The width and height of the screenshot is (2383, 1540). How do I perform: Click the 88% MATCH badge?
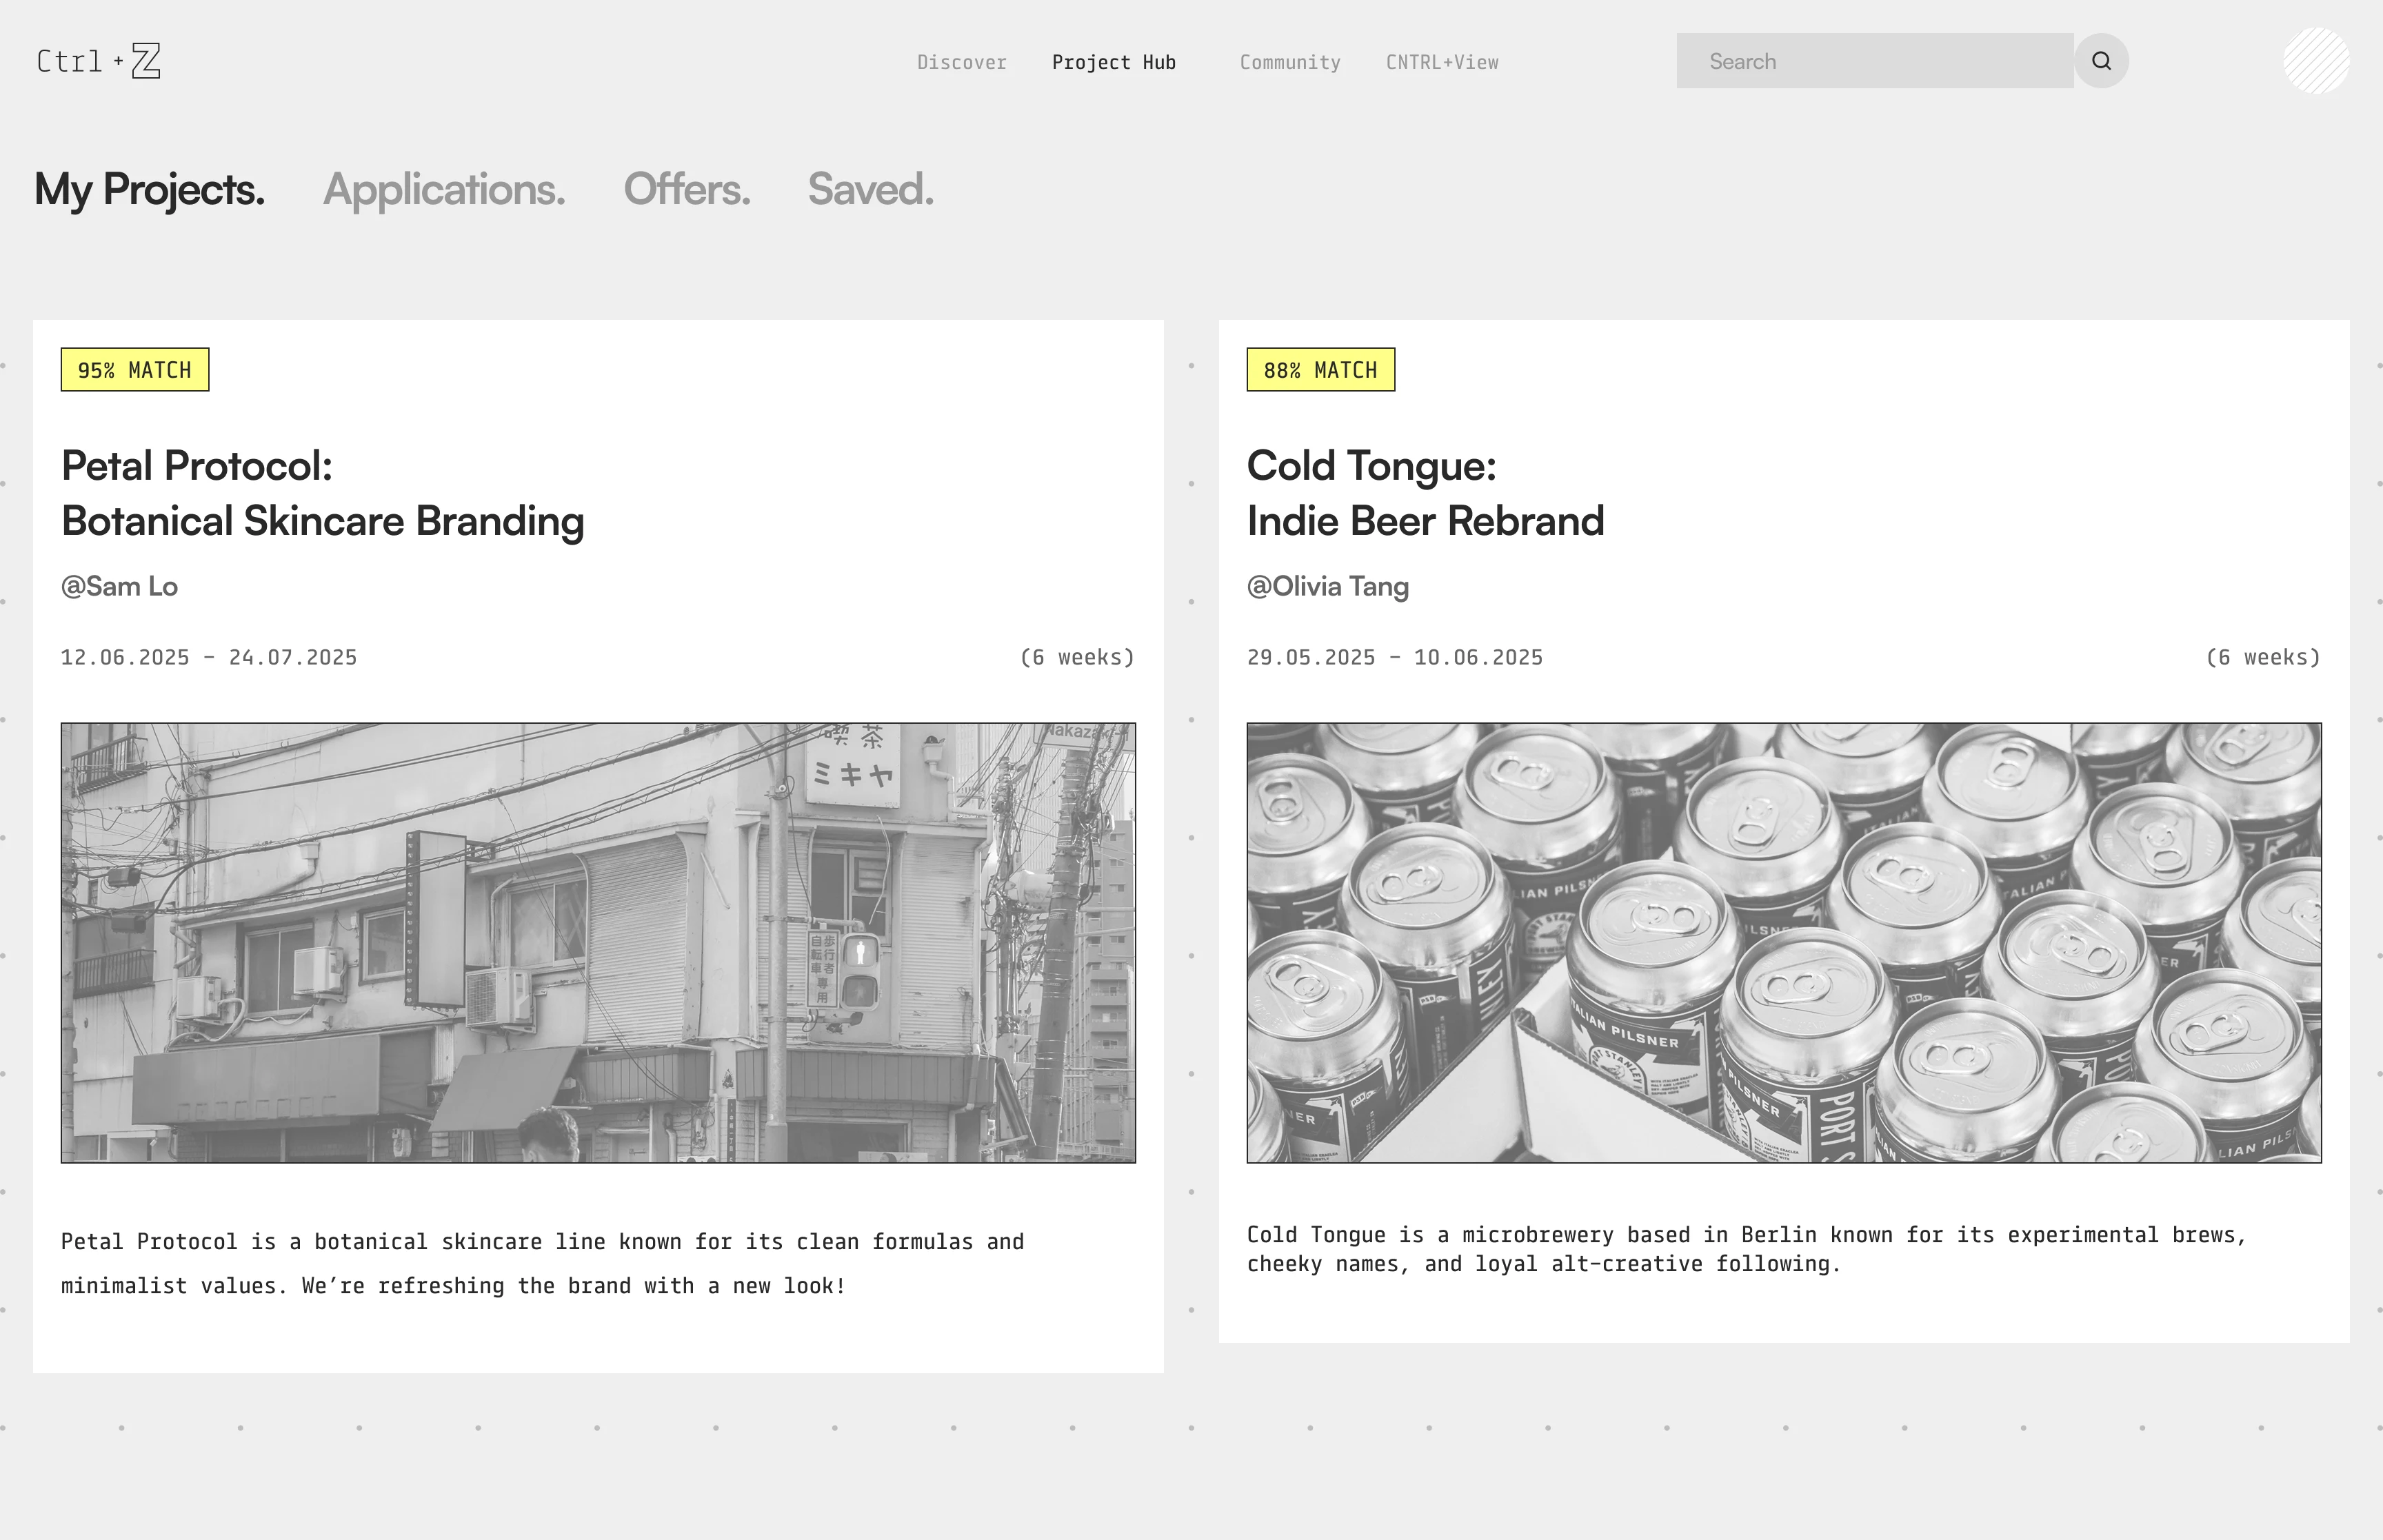tap(1320, 370)
